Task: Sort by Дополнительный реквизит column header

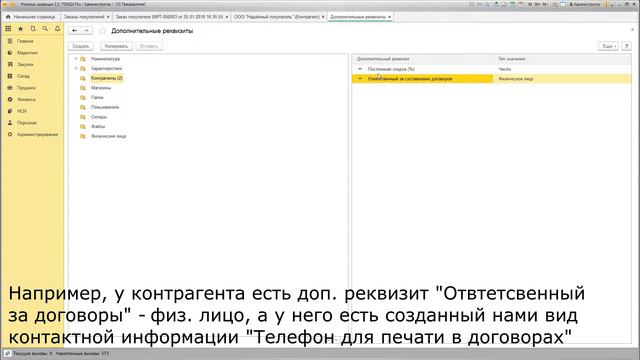Action: [x=423, y=59]
